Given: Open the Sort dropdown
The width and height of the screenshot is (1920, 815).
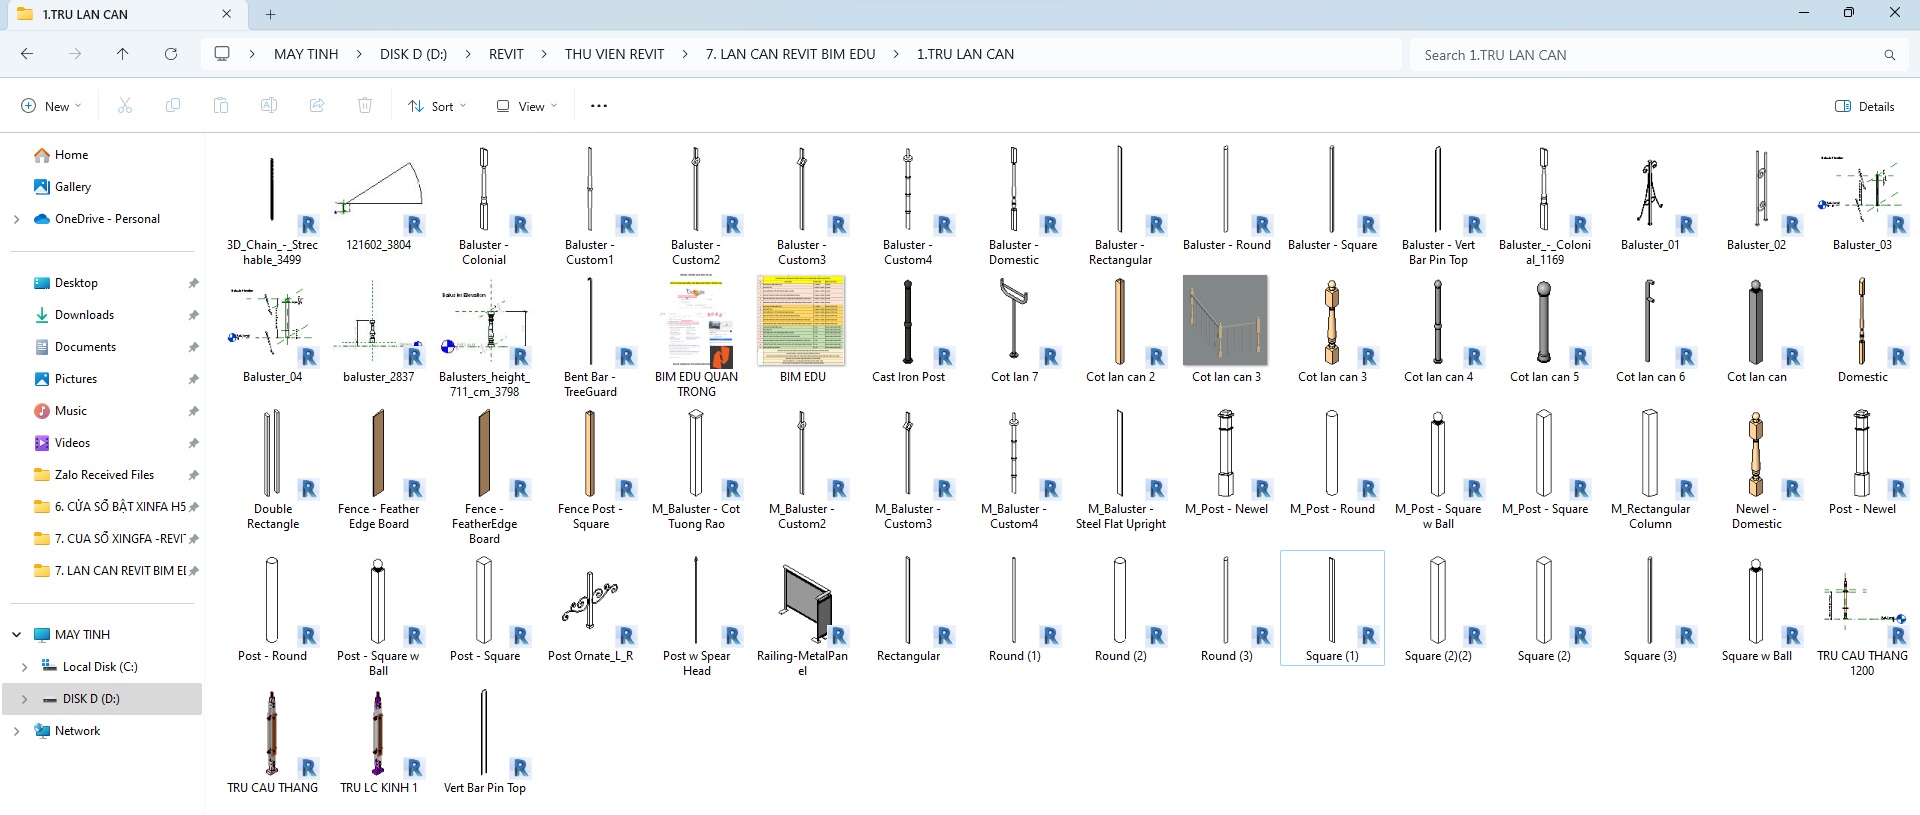Looking at the screenshot, I should click(x=437, y=106).
